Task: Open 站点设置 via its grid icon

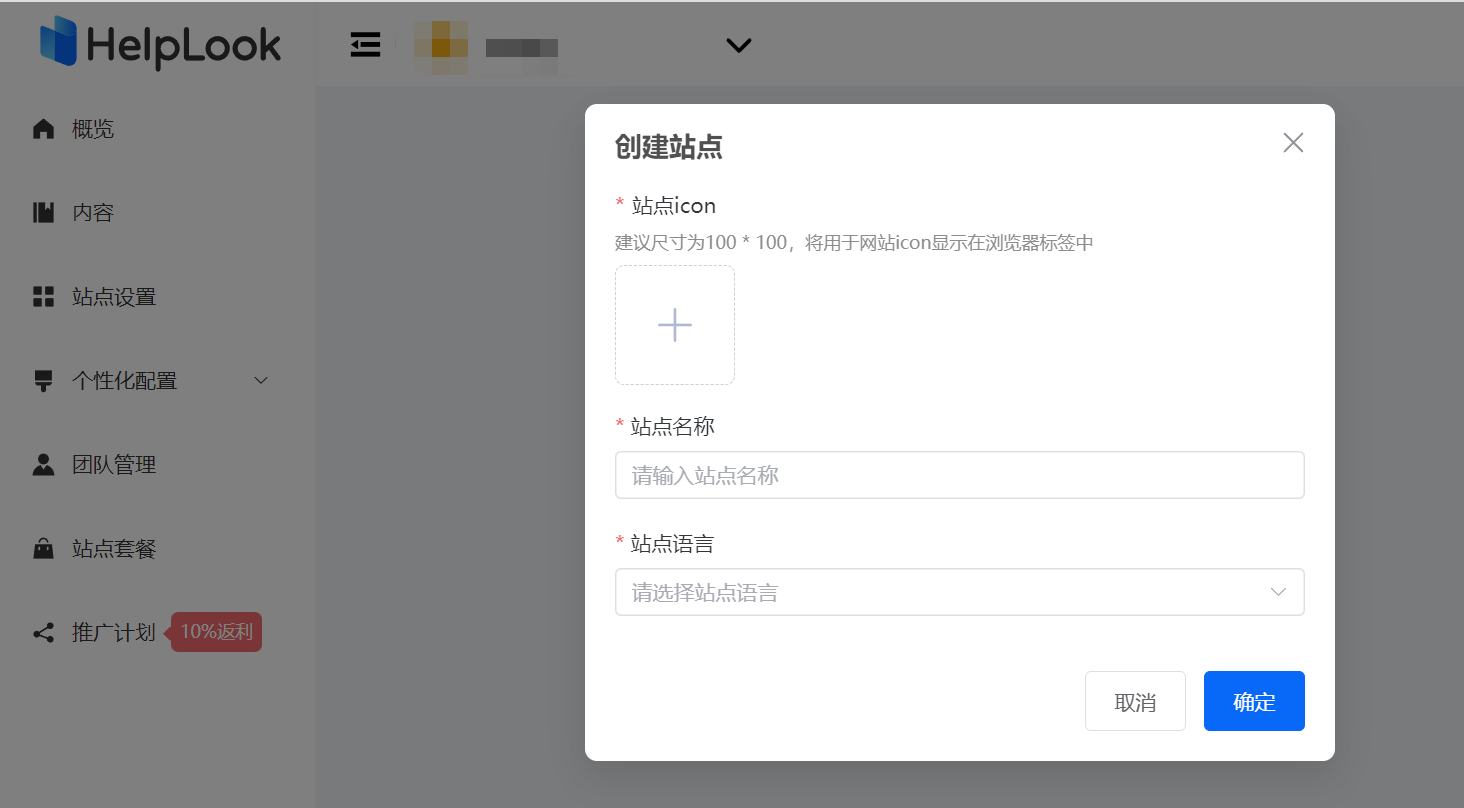Action: pyautogui.click(x=43, y=296)
